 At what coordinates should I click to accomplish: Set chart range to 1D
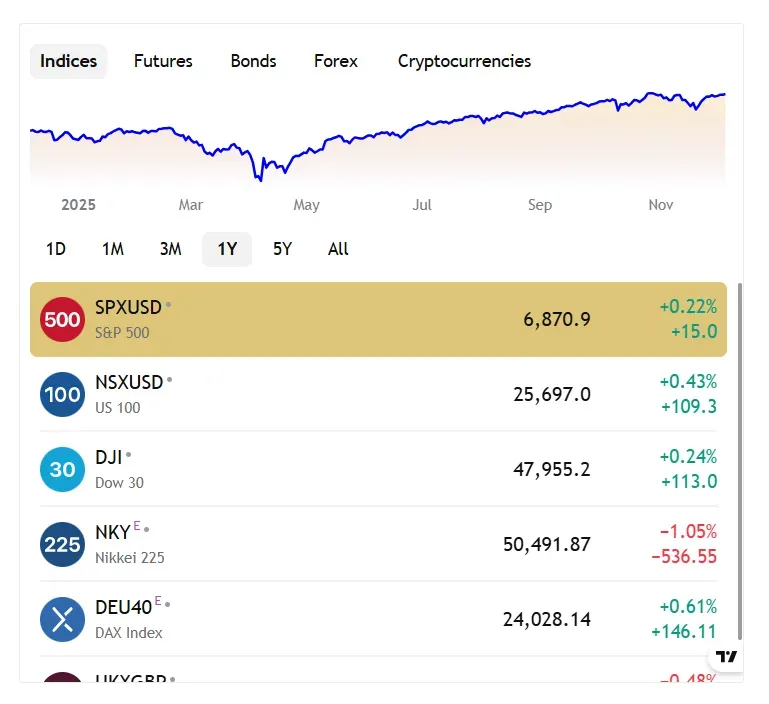(x=56, y=249)
